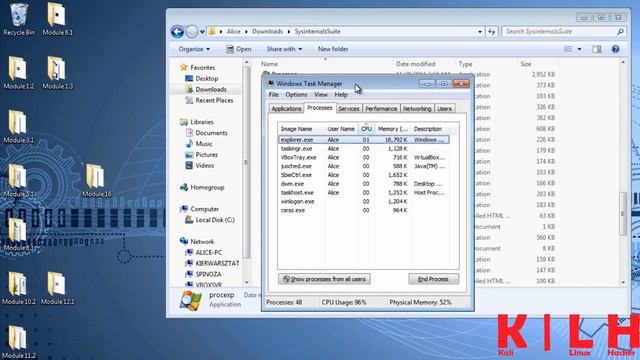
Task: Open the Share with dropdown
Action: (x=284, y=49)
